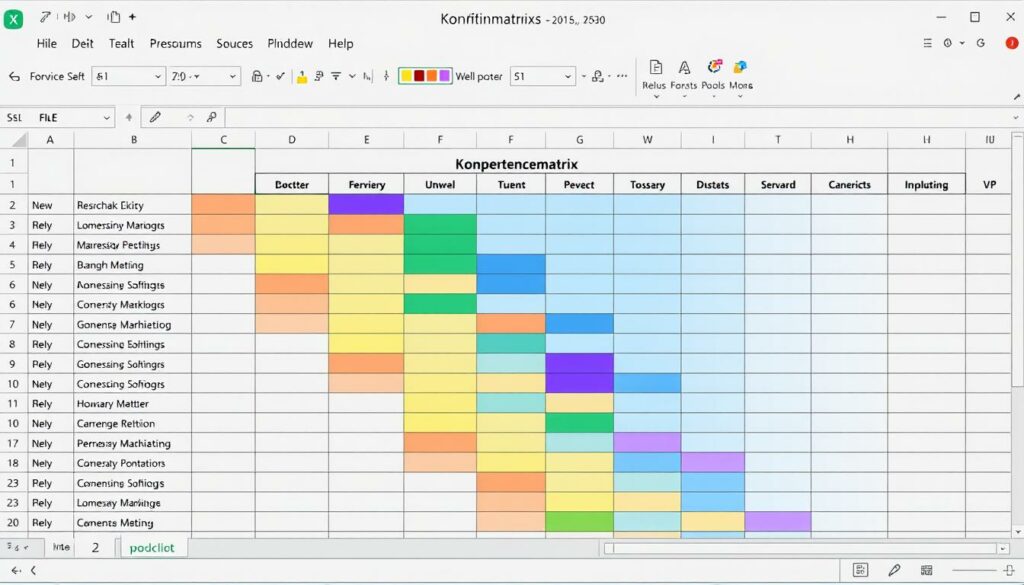The image size is (1024, 585).
Task: Switch to the podcliot sheet tab
Action: [x=153, y=548]
